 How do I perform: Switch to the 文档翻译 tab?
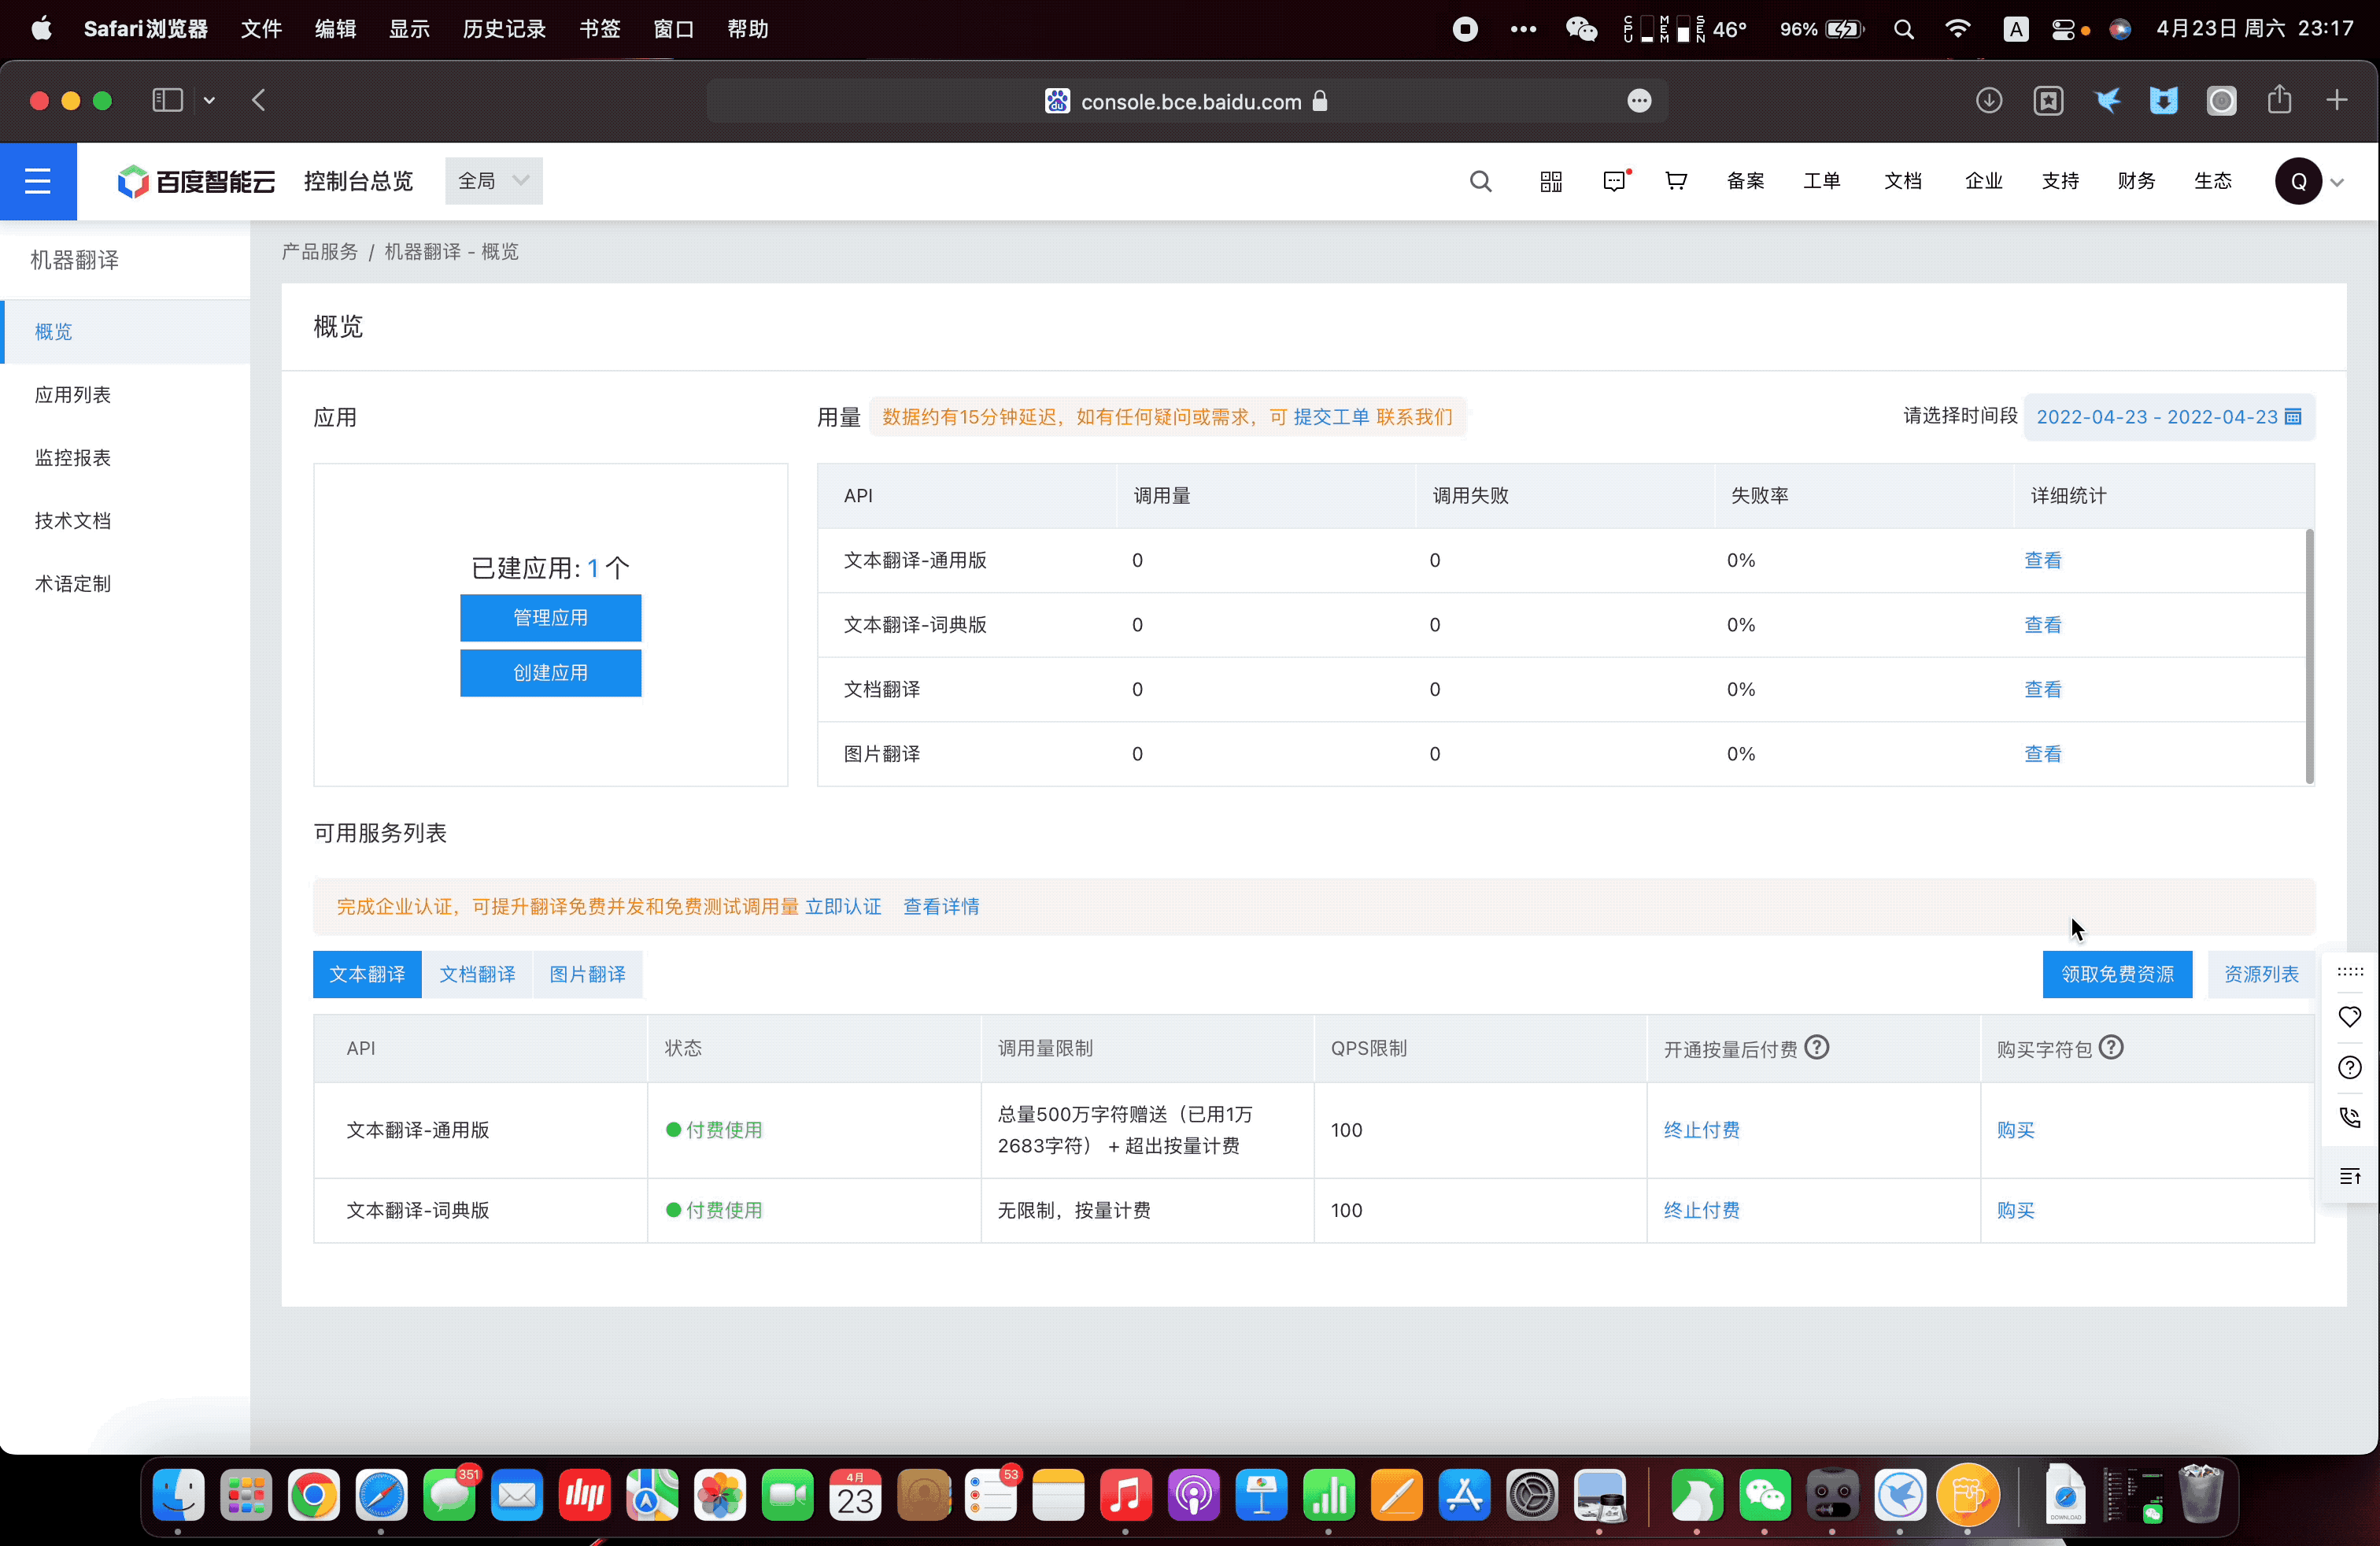coord(477,974)
